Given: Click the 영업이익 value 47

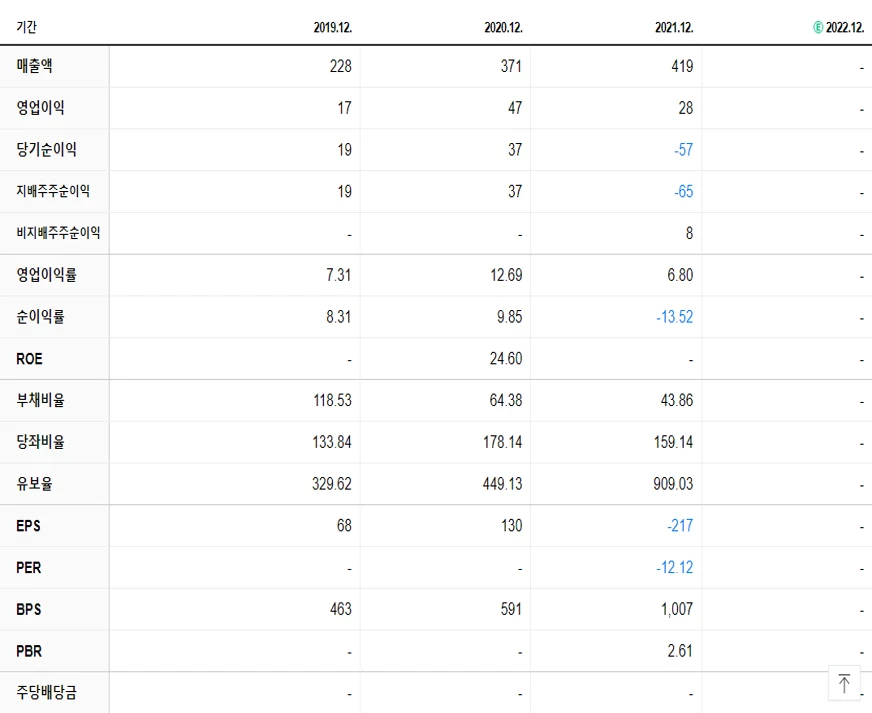Looking at the screenshot, I should 515,108.
